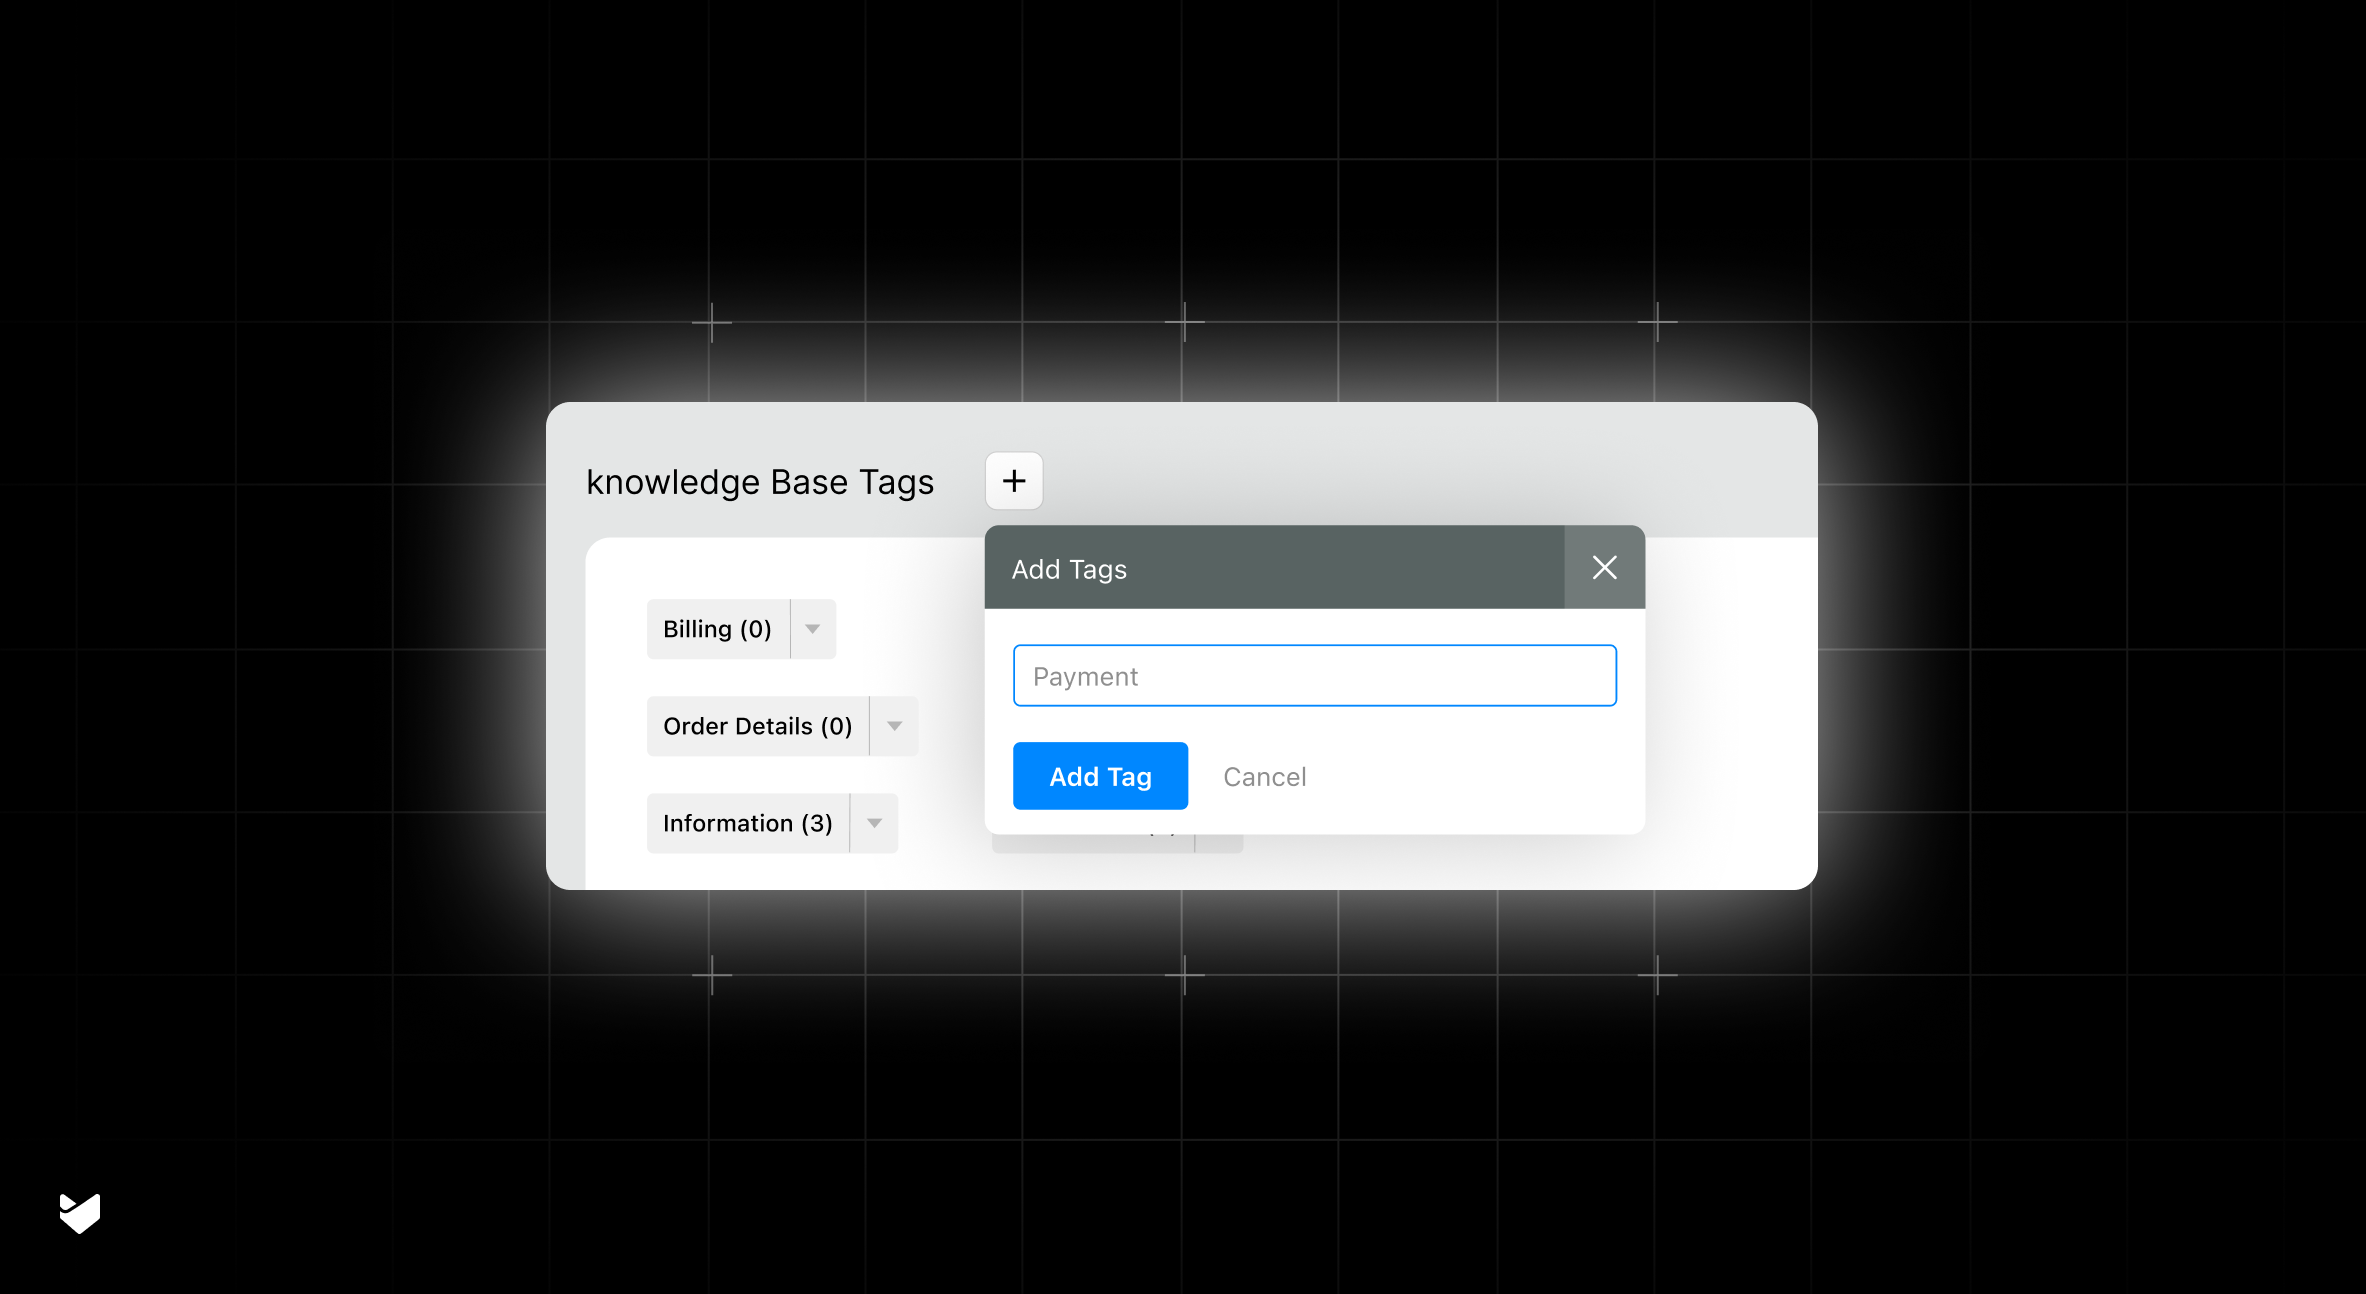Image resolution: width=2366 pixels, height=1294 pixels.
Task: Select the Billing (0) tag label
Action: [717, 629]
